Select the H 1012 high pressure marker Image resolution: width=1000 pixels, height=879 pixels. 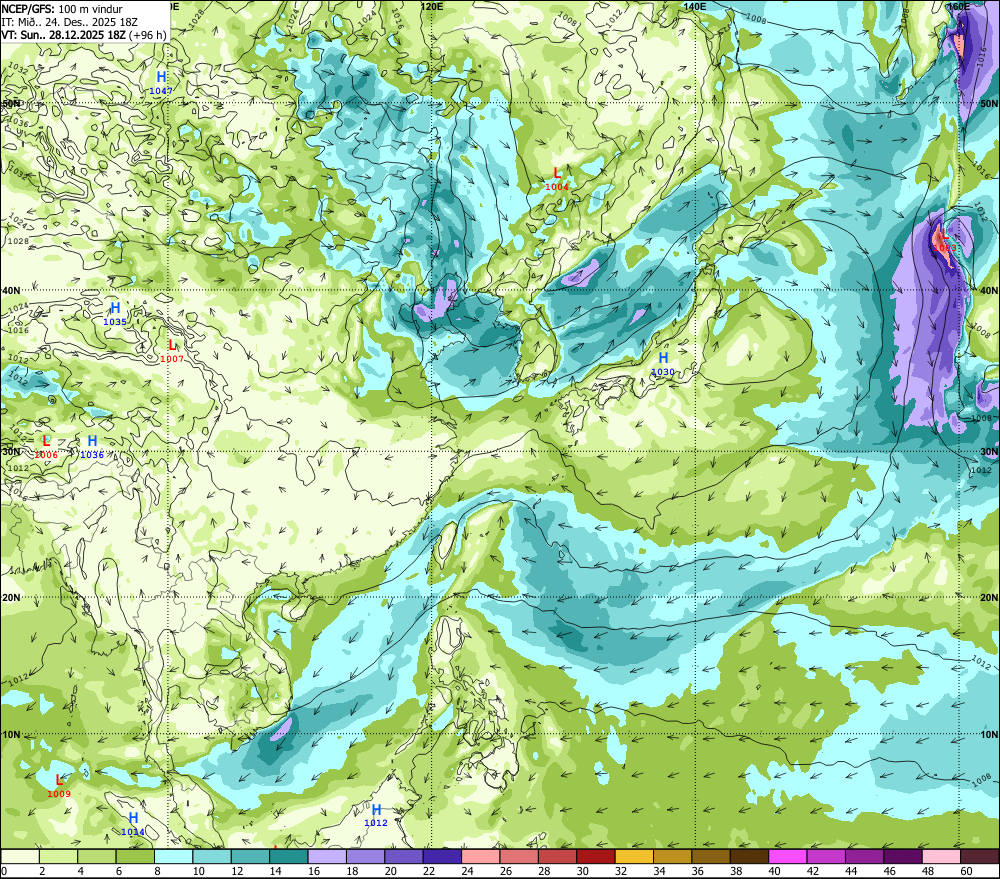coord(376,816)
